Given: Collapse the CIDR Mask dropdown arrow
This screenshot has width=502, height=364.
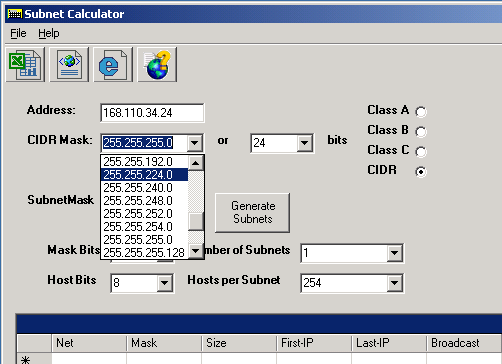Looking at the screenshot, I should [x=195, y=143].
